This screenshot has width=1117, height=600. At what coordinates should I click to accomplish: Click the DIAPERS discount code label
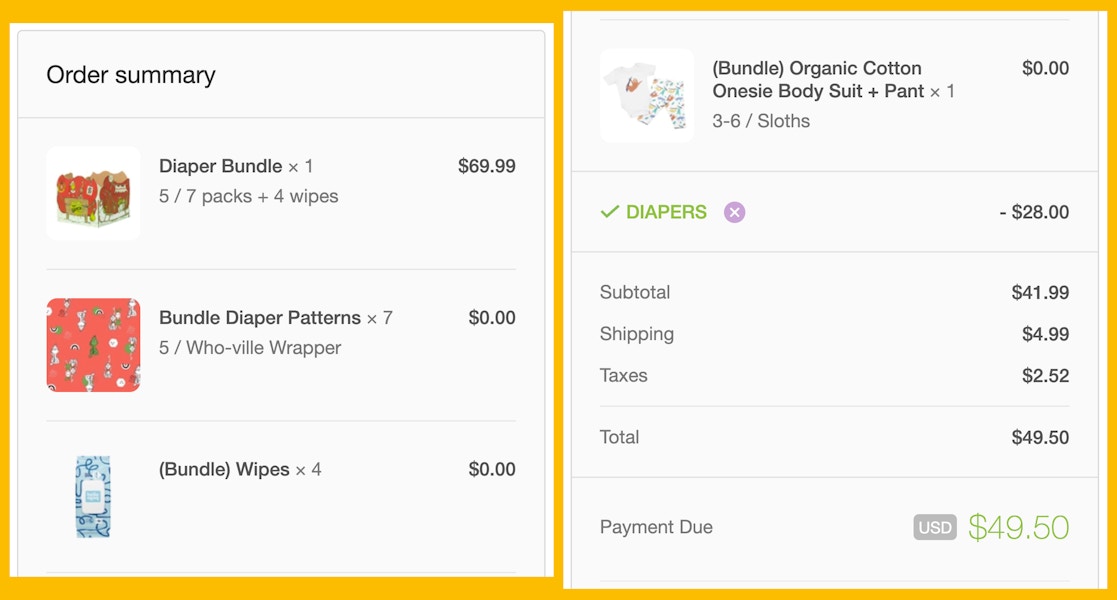(666, 212)
